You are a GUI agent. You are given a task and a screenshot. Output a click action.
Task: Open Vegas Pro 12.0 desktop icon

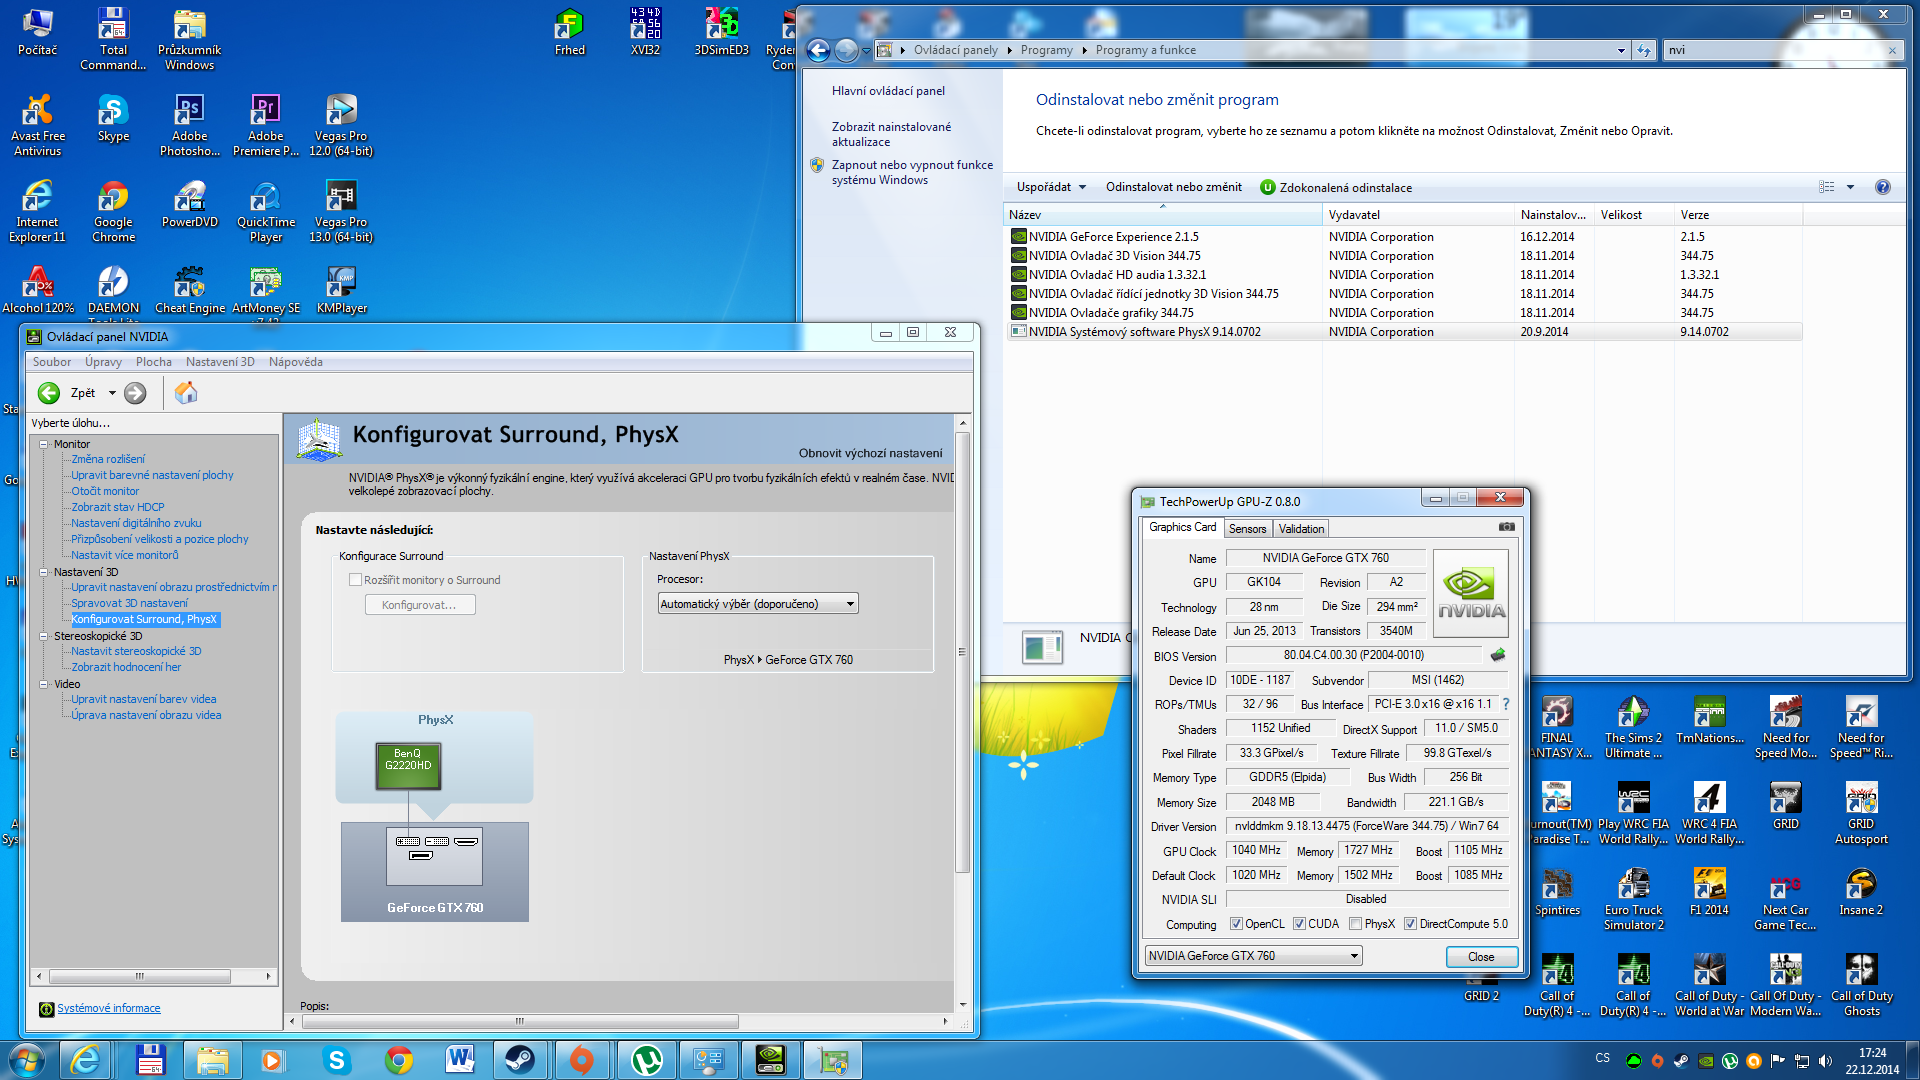click(342, 126)
